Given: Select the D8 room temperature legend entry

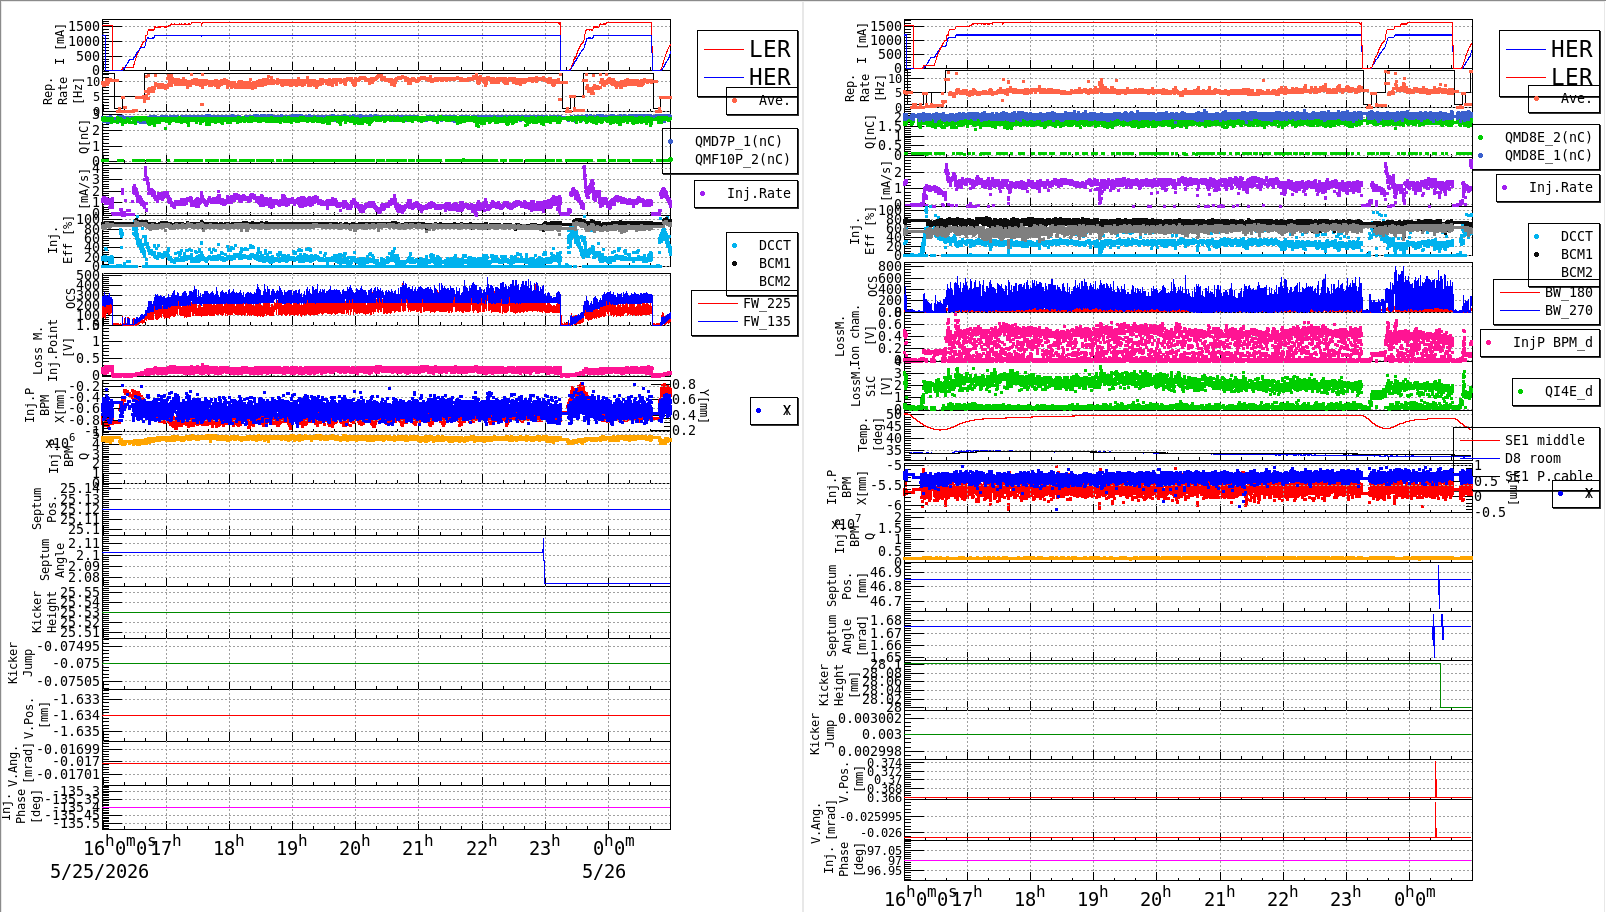Looking at the screenshot, I should point(1532,458).
